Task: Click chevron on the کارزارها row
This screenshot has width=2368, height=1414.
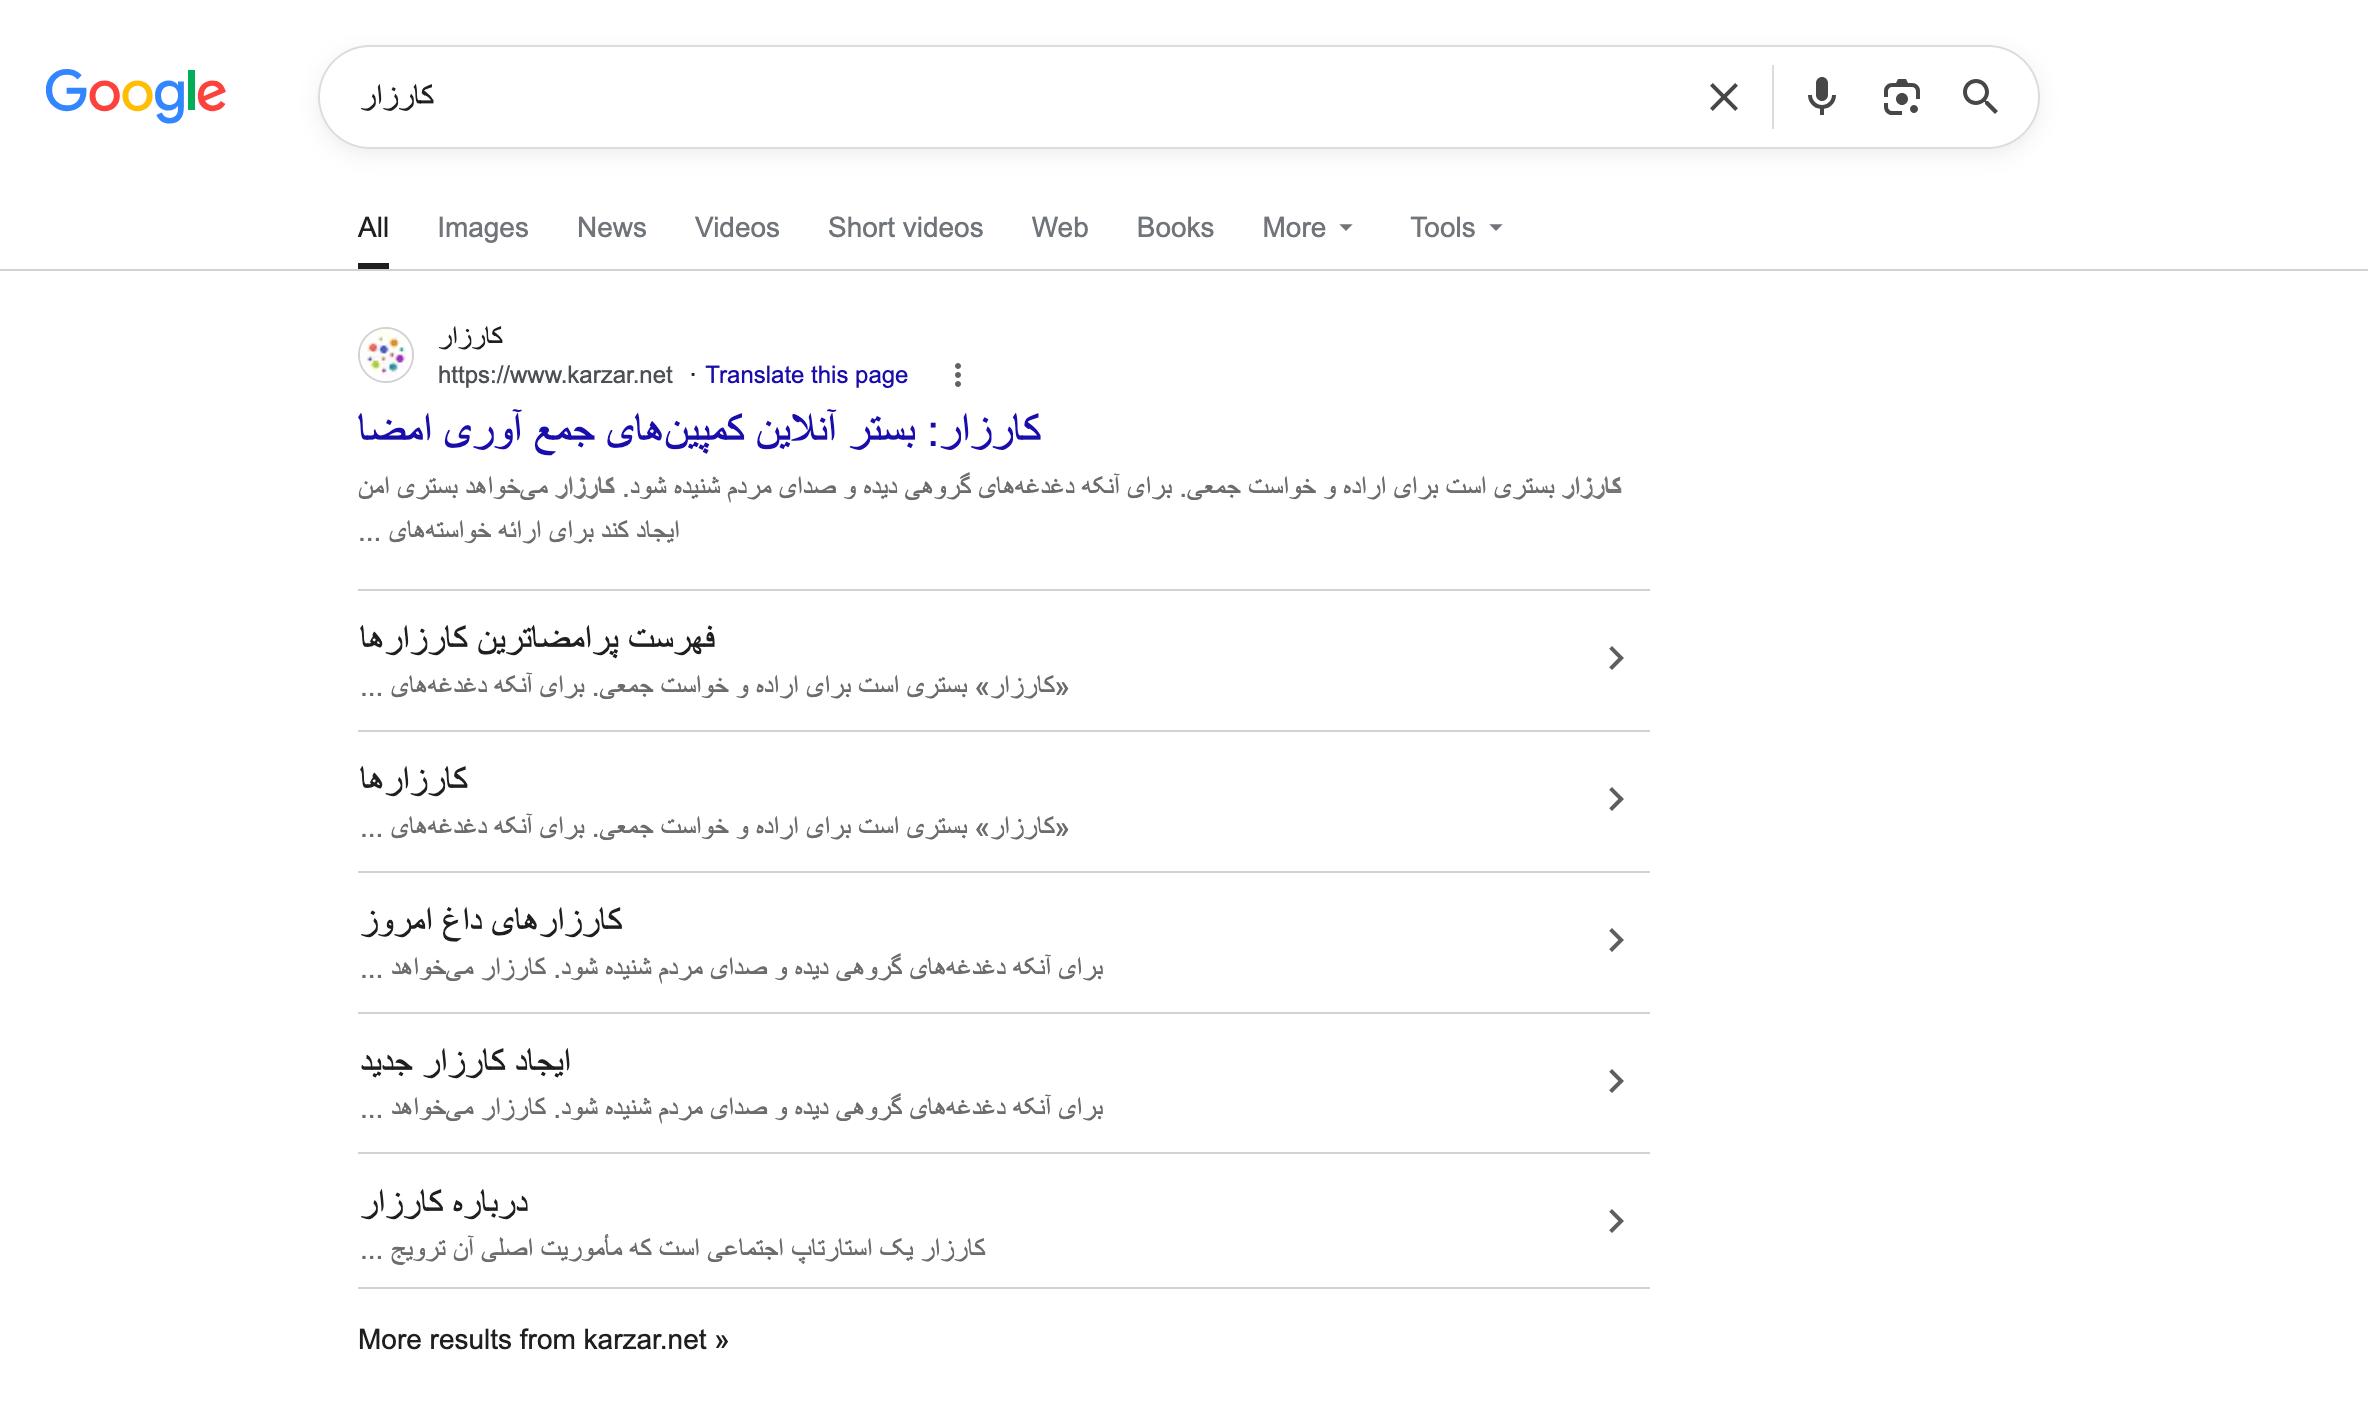Action: coord(1616,799)
